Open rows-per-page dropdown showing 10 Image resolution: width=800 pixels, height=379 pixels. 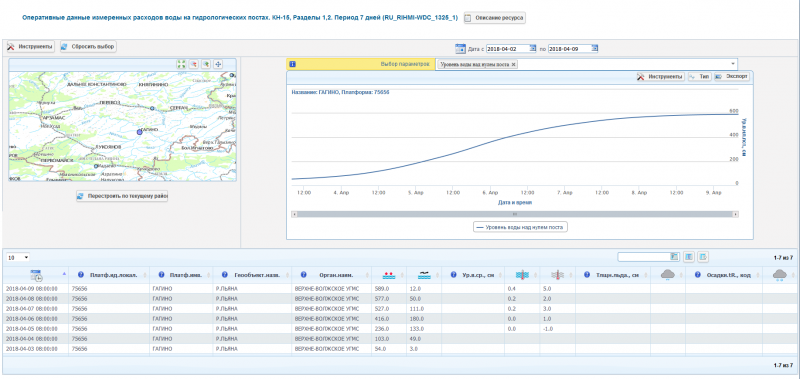click(x=18, y=258)
